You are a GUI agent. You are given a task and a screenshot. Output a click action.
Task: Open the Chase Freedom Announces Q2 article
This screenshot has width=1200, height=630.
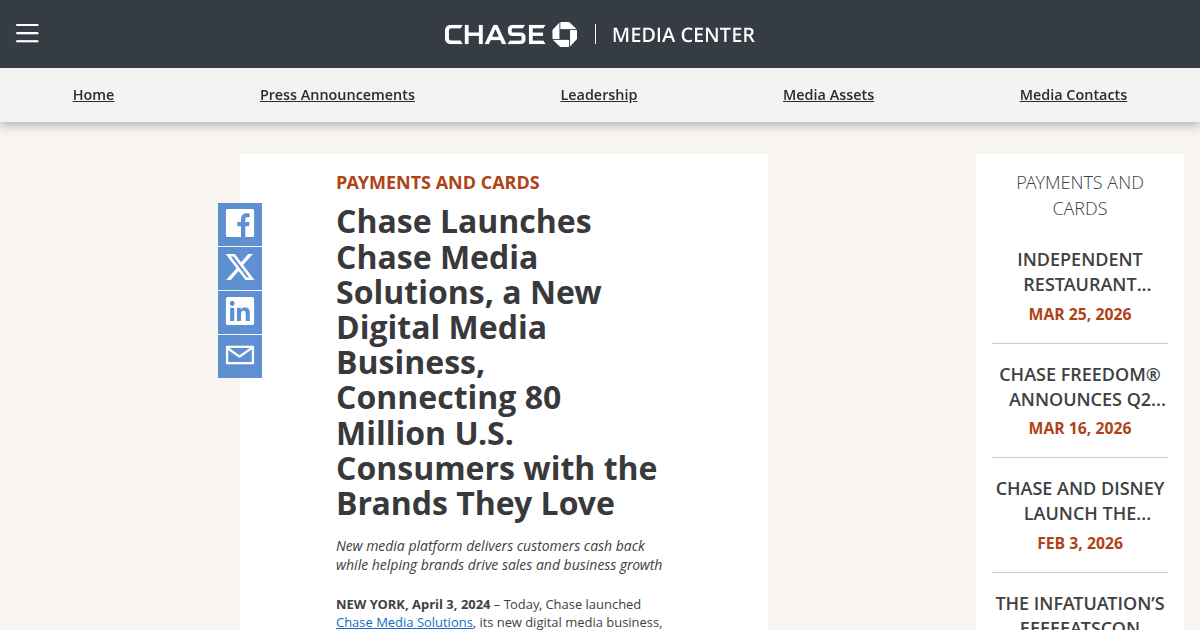pyautogui.click(x=1080, y=387)
